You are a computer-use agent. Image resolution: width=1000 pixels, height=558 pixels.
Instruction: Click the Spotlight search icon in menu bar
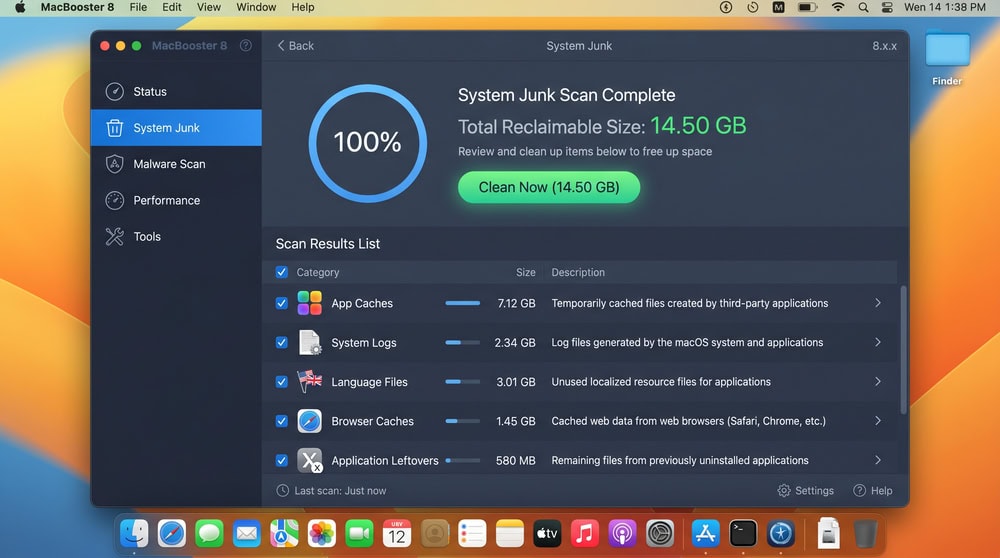click(x=863, y=8)
